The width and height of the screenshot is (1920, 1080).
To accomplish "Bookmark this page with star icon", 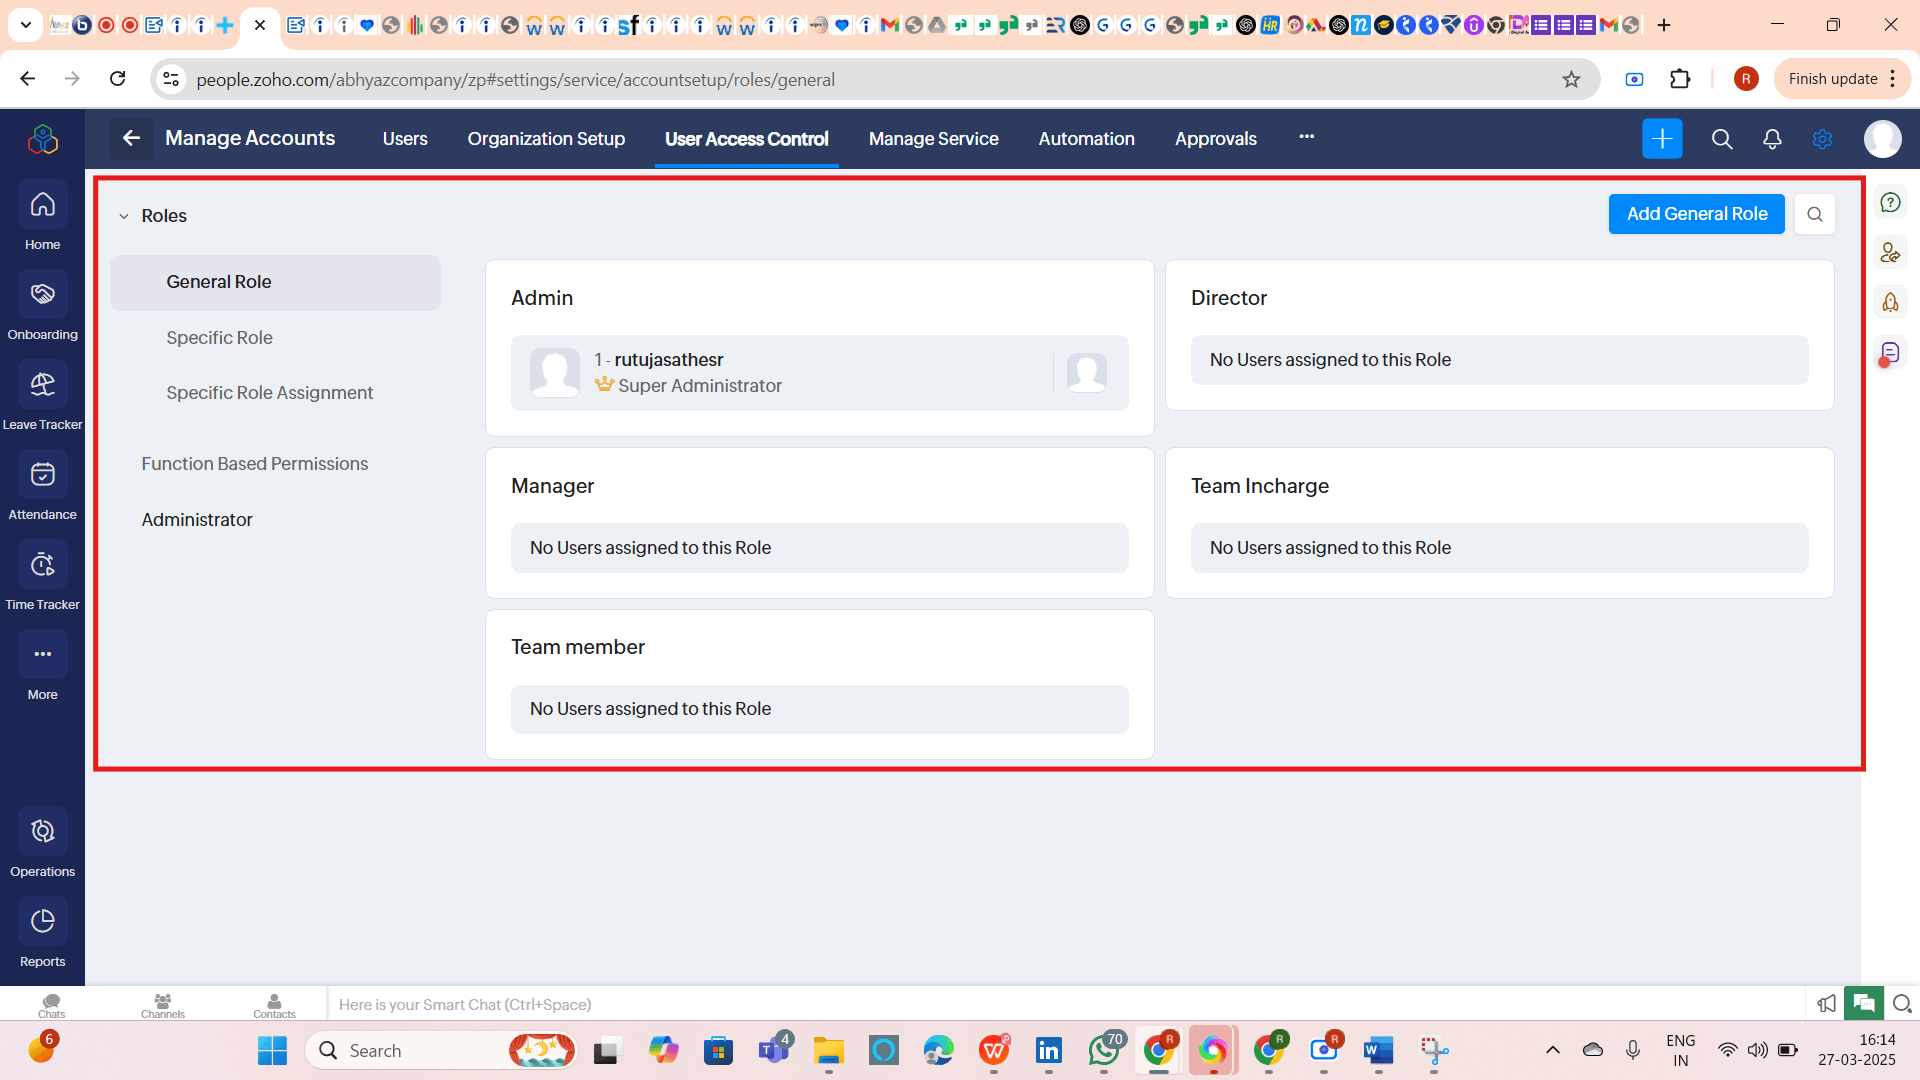I will pos(1571,79).
